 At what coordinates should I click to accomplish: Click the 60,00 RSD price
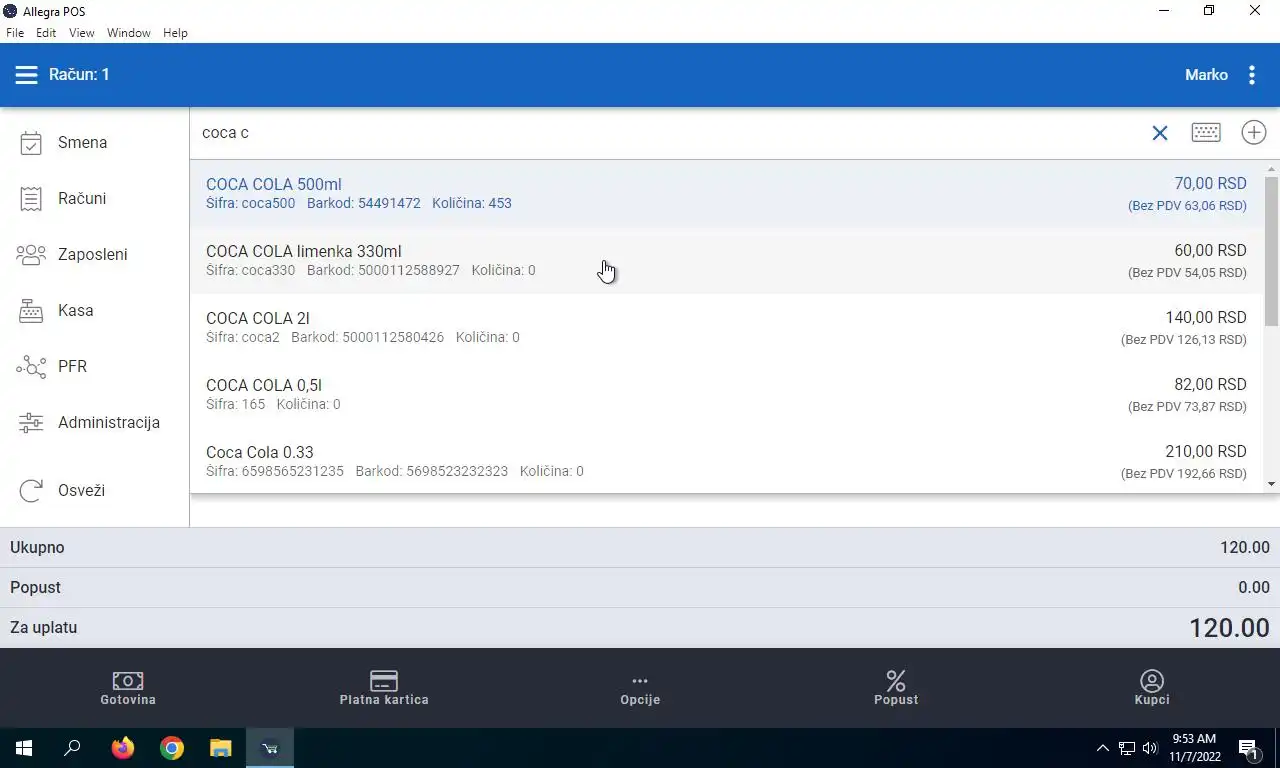tap(1210, 251)
